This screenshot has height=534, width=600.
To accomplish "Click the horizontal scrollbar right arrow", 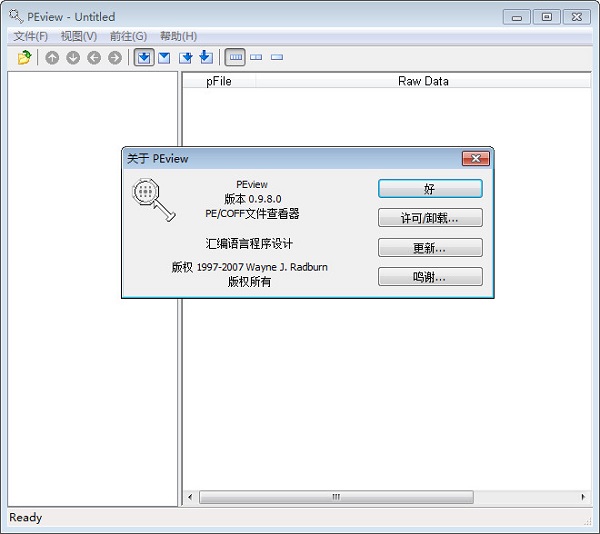I will pos(583,497).
